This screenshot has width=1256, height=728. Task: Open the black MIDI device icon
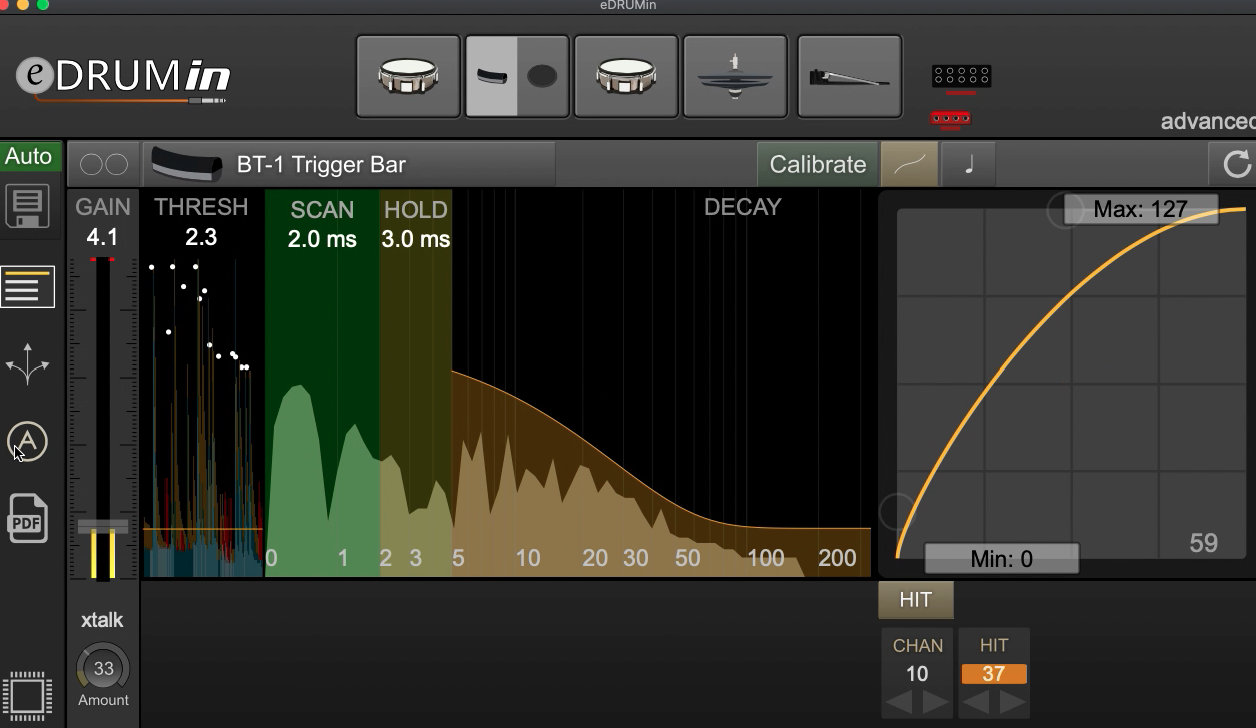tap(961, 76)
